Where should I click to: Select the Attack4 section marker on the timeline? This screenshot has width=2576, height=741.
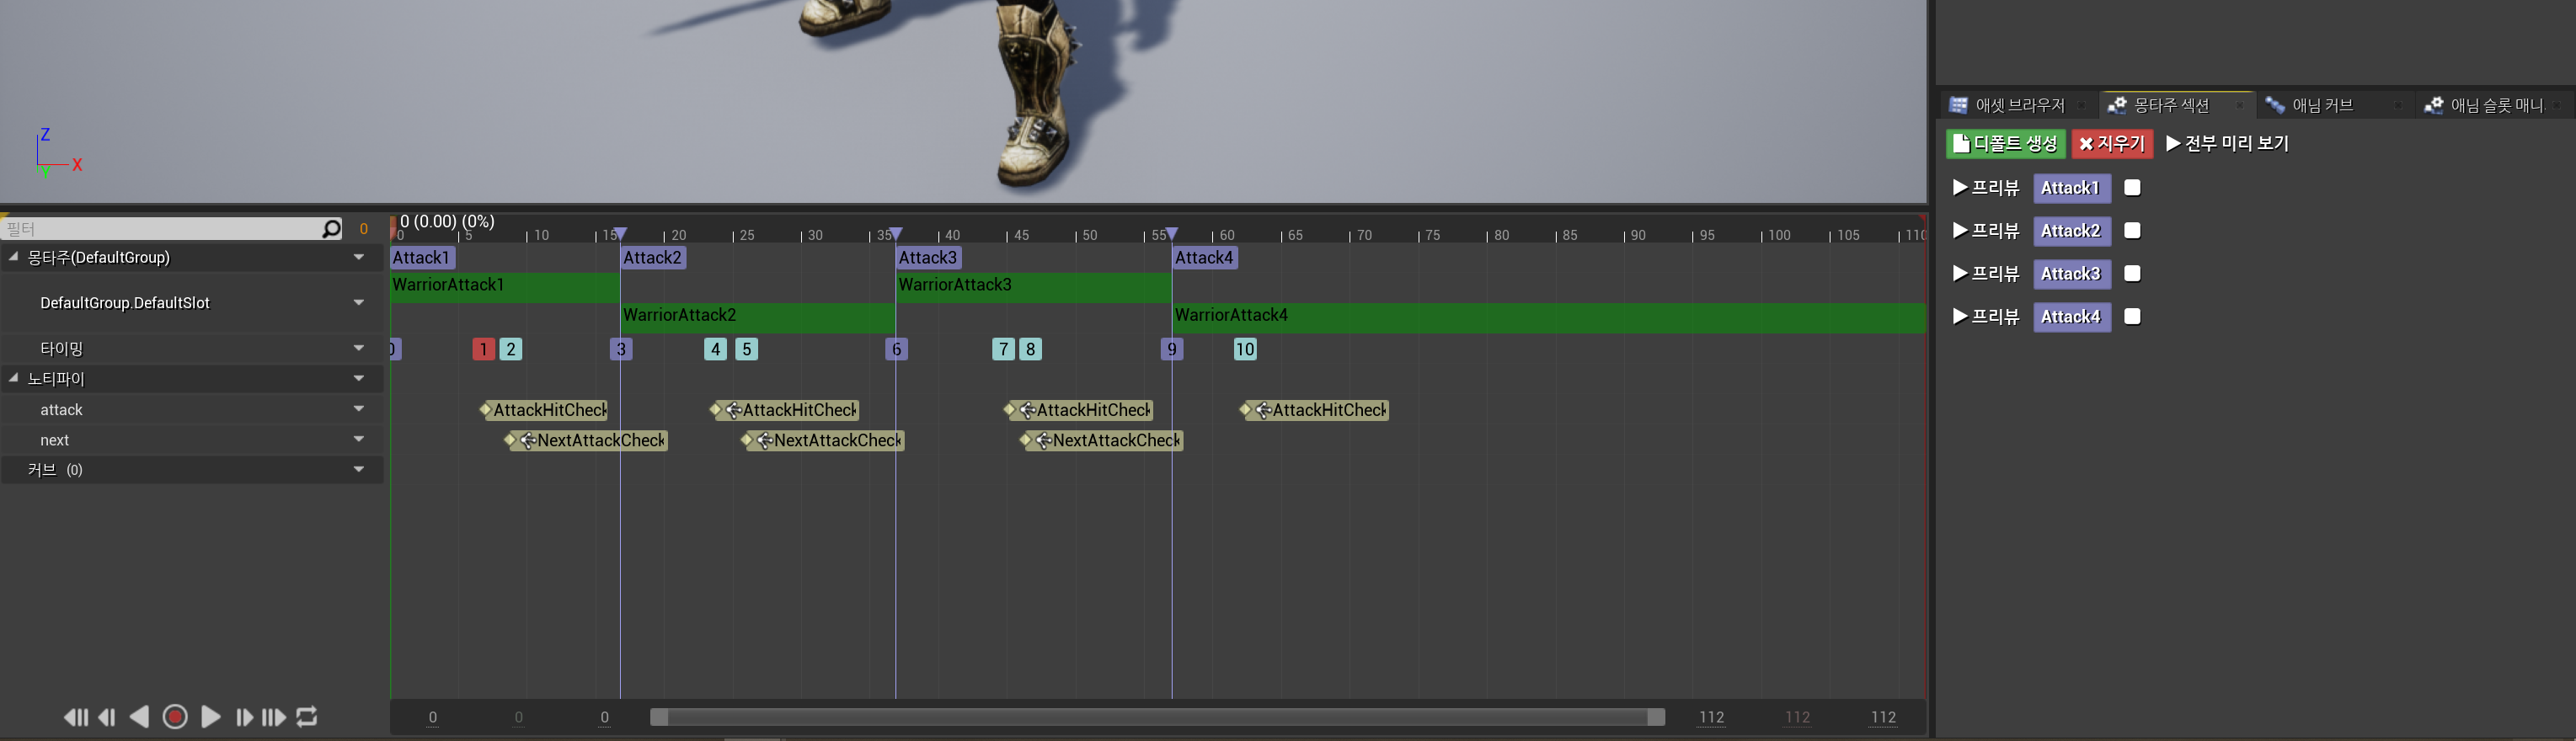click(x=1205, y=258)
